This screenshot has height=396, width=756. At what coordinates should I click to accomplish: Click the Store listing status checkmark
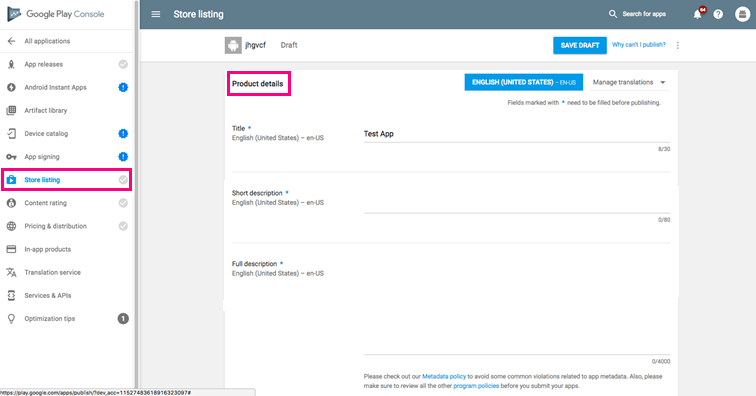[123, 180]
